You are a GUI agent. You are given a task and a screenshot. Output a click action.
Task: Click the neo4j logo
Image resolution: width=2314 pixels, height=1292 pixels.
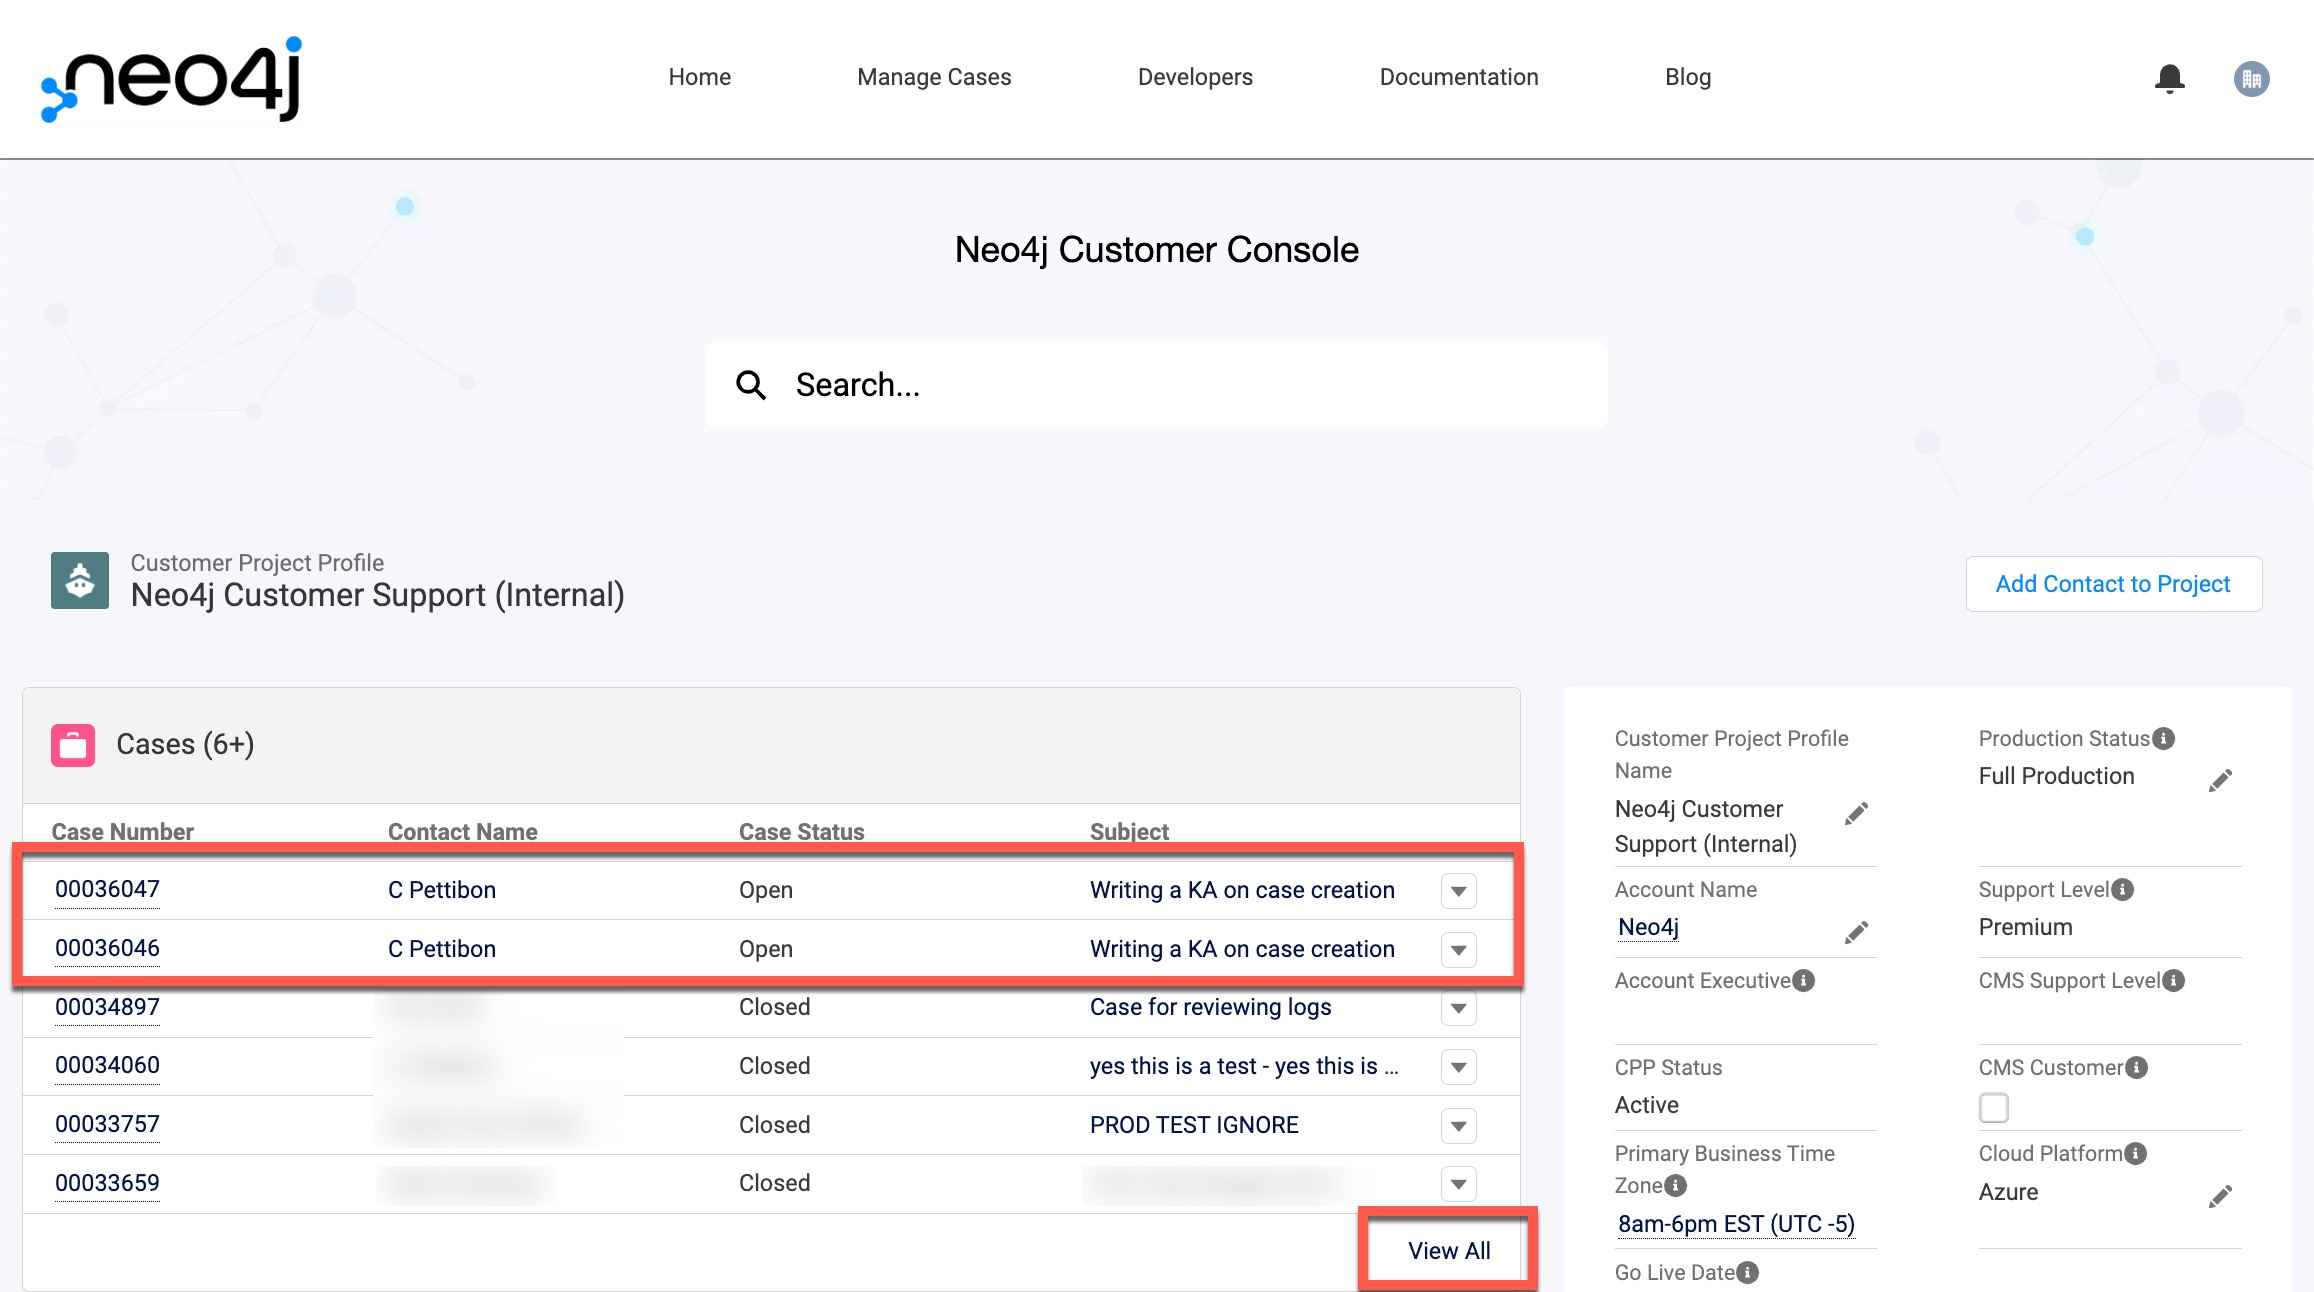tap(171, 80)
